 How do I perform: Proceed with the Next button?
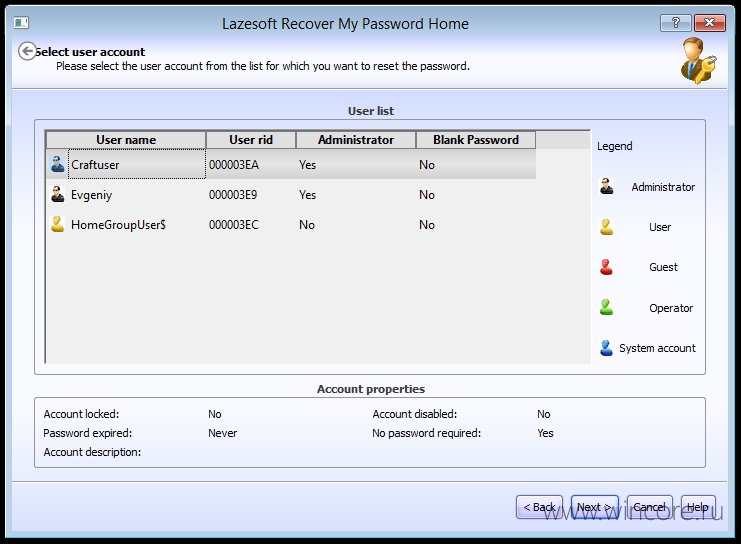click(595, 507)
